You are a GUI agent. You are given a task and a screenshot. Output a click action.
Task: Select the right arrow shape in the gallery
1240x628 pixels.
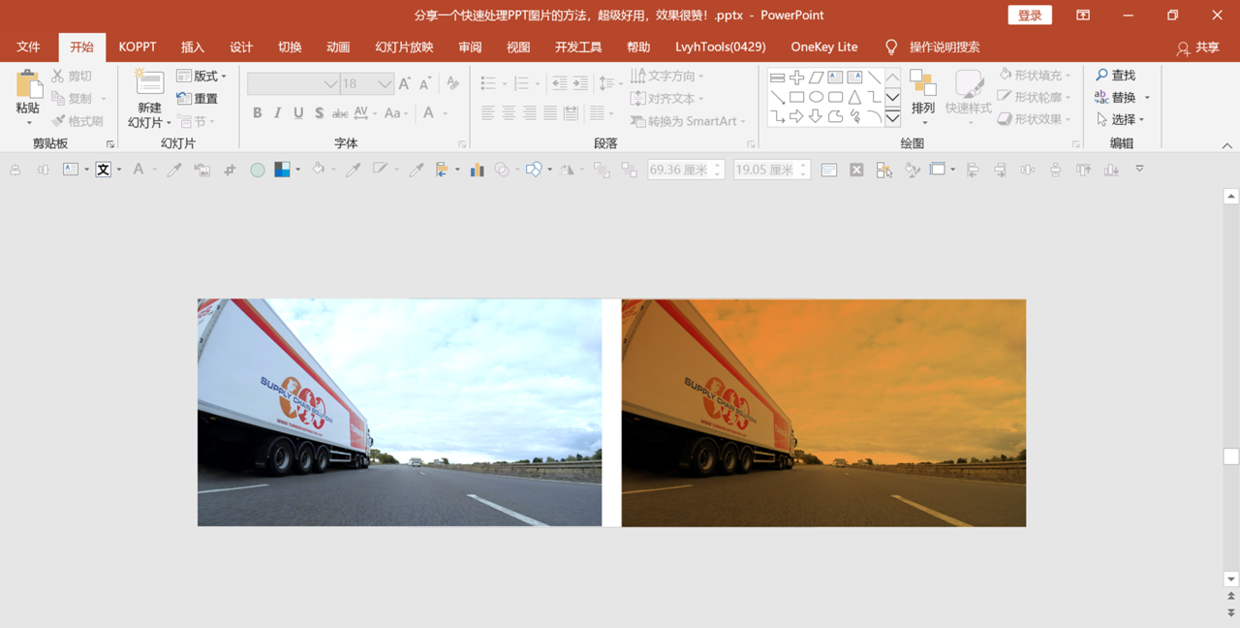pos(797,116)
